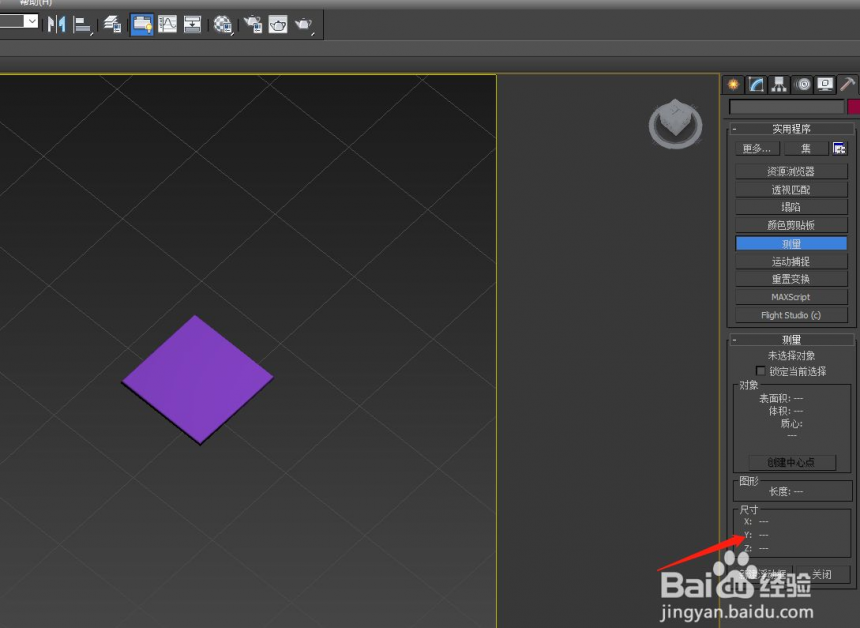Click the configure button sets icon
Image resolution: width=860 pixels, height=628 pixels.
pyautogui.click(x=839, y=149)
